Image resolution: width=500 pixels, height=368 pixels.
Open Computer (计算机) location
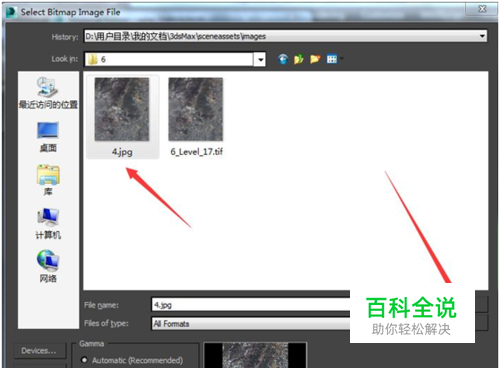coord(48,224)
